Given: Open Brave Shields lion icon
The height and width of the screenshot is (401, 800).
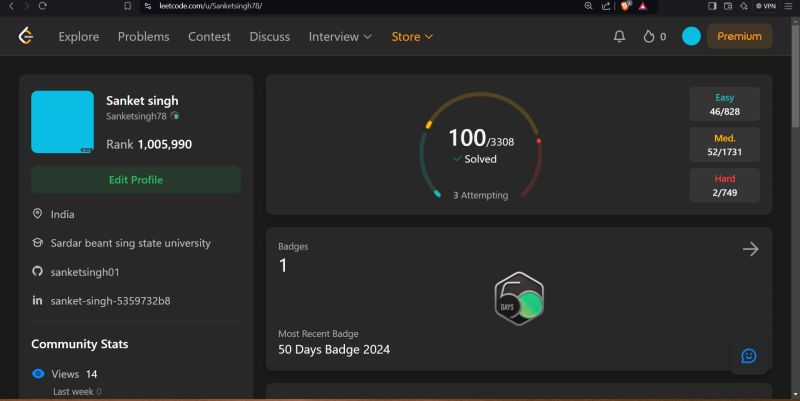Looking at the screenshot, I should (x=626, y=6).
